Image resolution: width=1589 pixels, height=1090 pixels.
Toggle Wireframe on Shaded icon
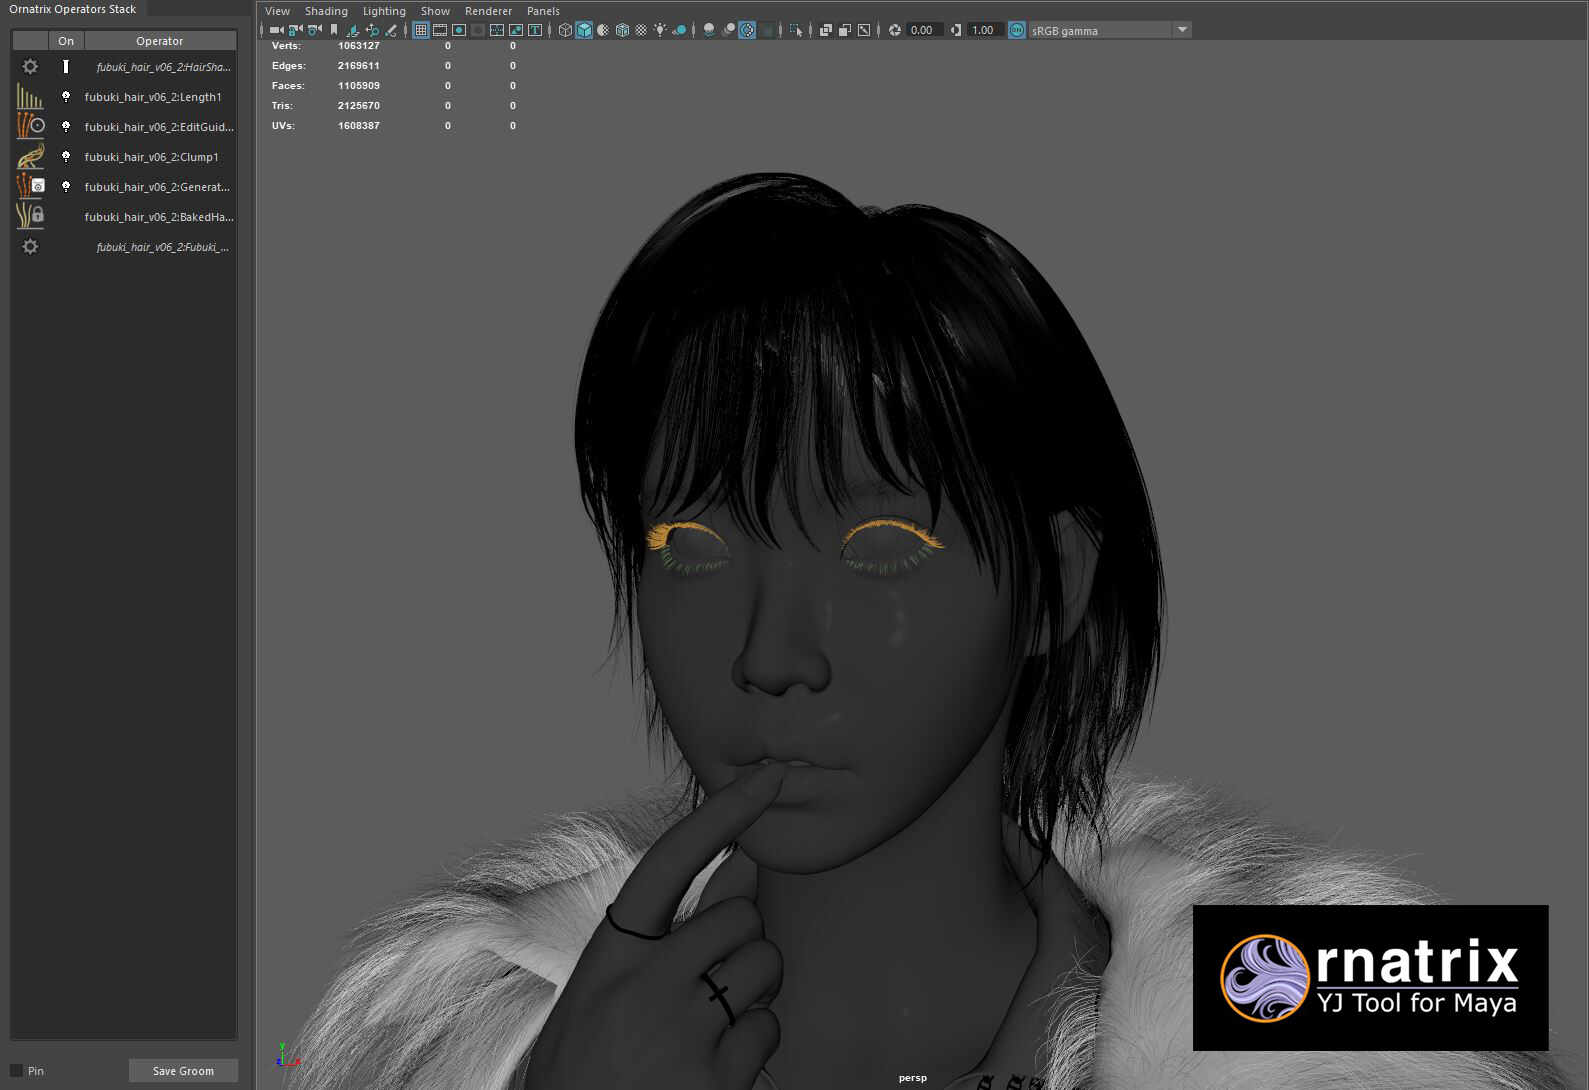[622, 30]
